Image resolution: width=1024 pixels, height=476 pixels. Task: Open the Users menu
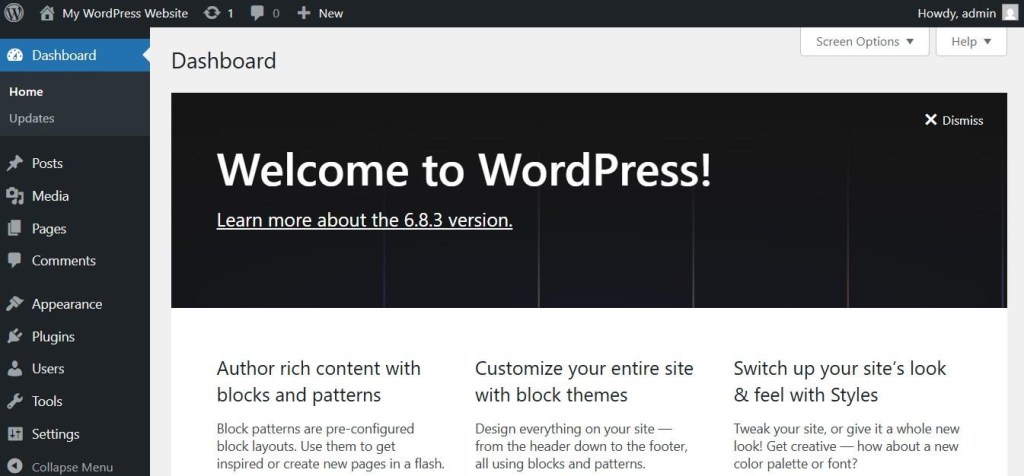click(x=48, y=369)
